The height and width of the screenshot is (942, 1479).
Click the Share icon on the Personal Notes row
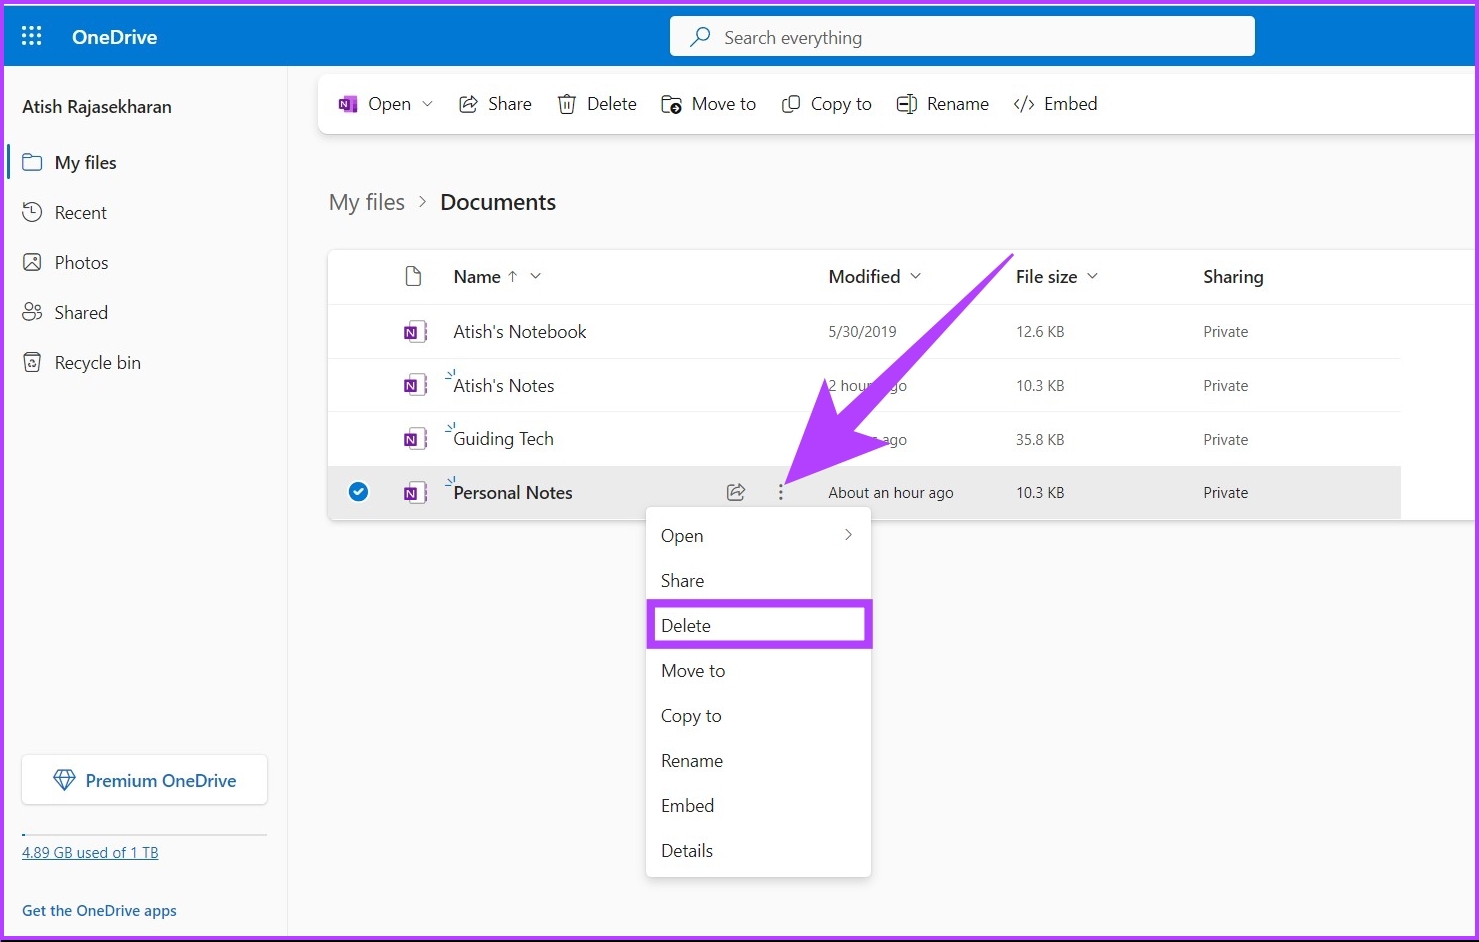coord(736,491)
